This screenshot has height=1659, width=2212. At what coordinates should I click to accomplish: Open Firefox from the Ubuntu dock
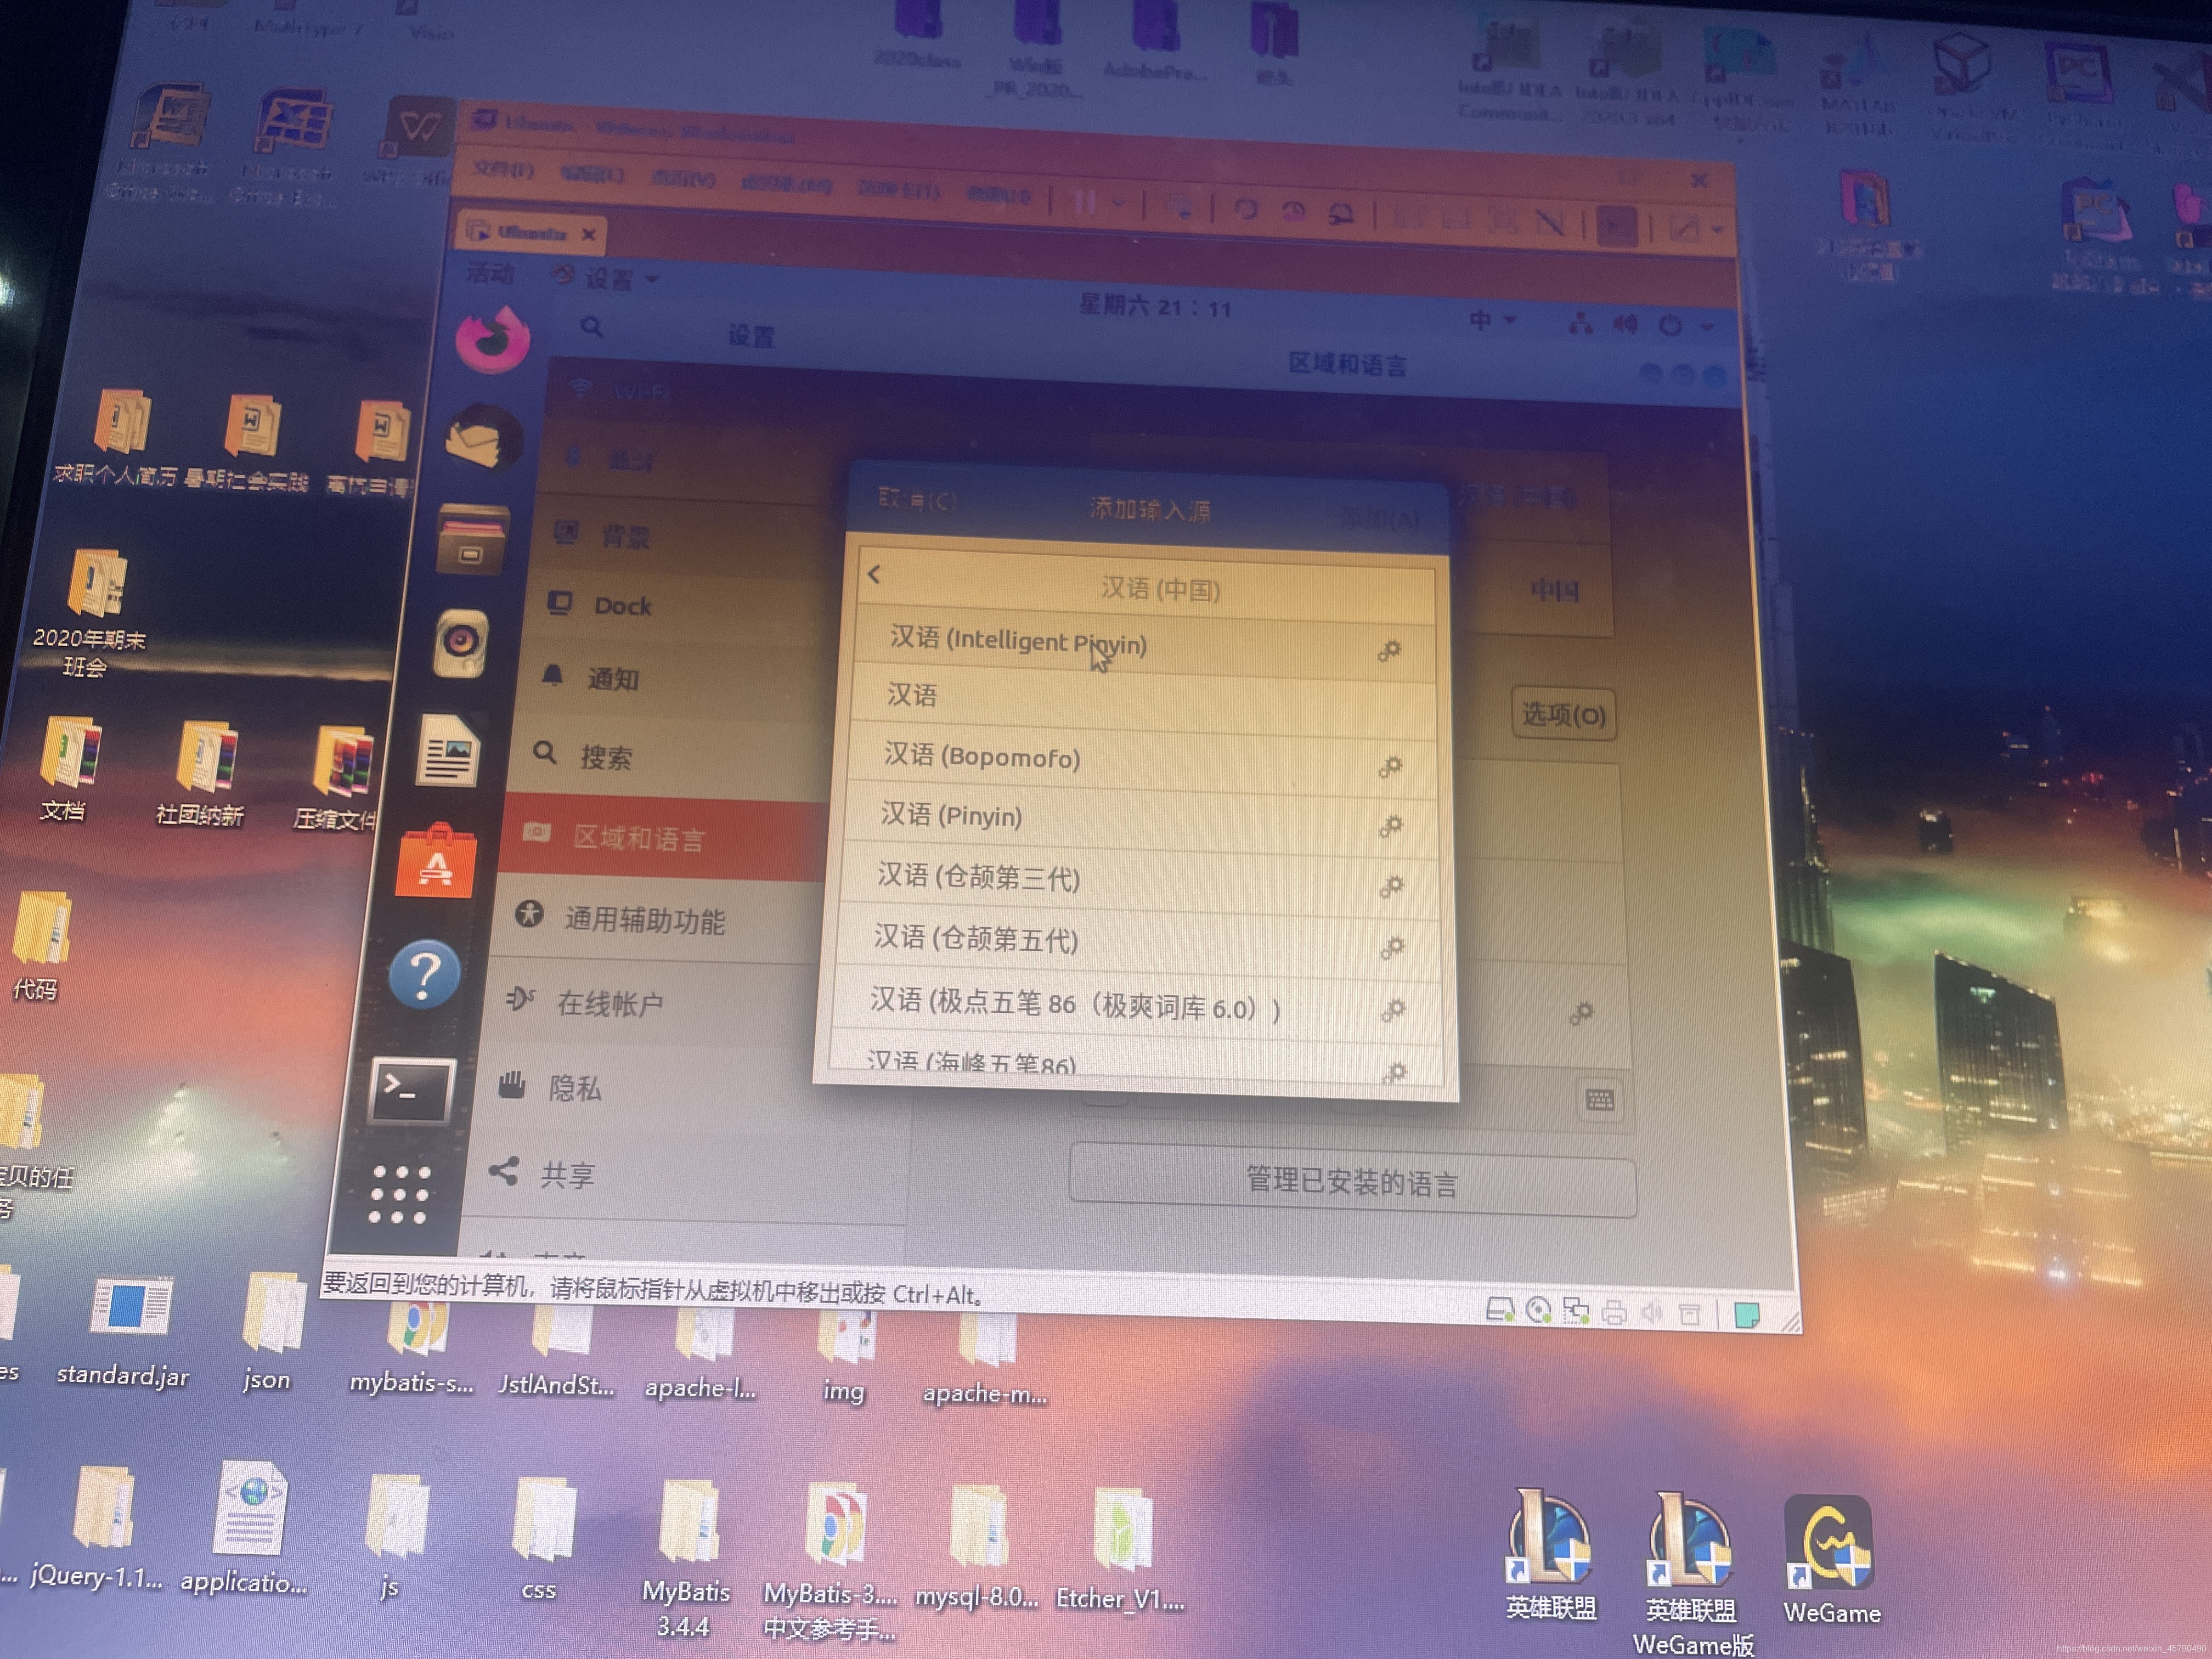coord(492,338)
